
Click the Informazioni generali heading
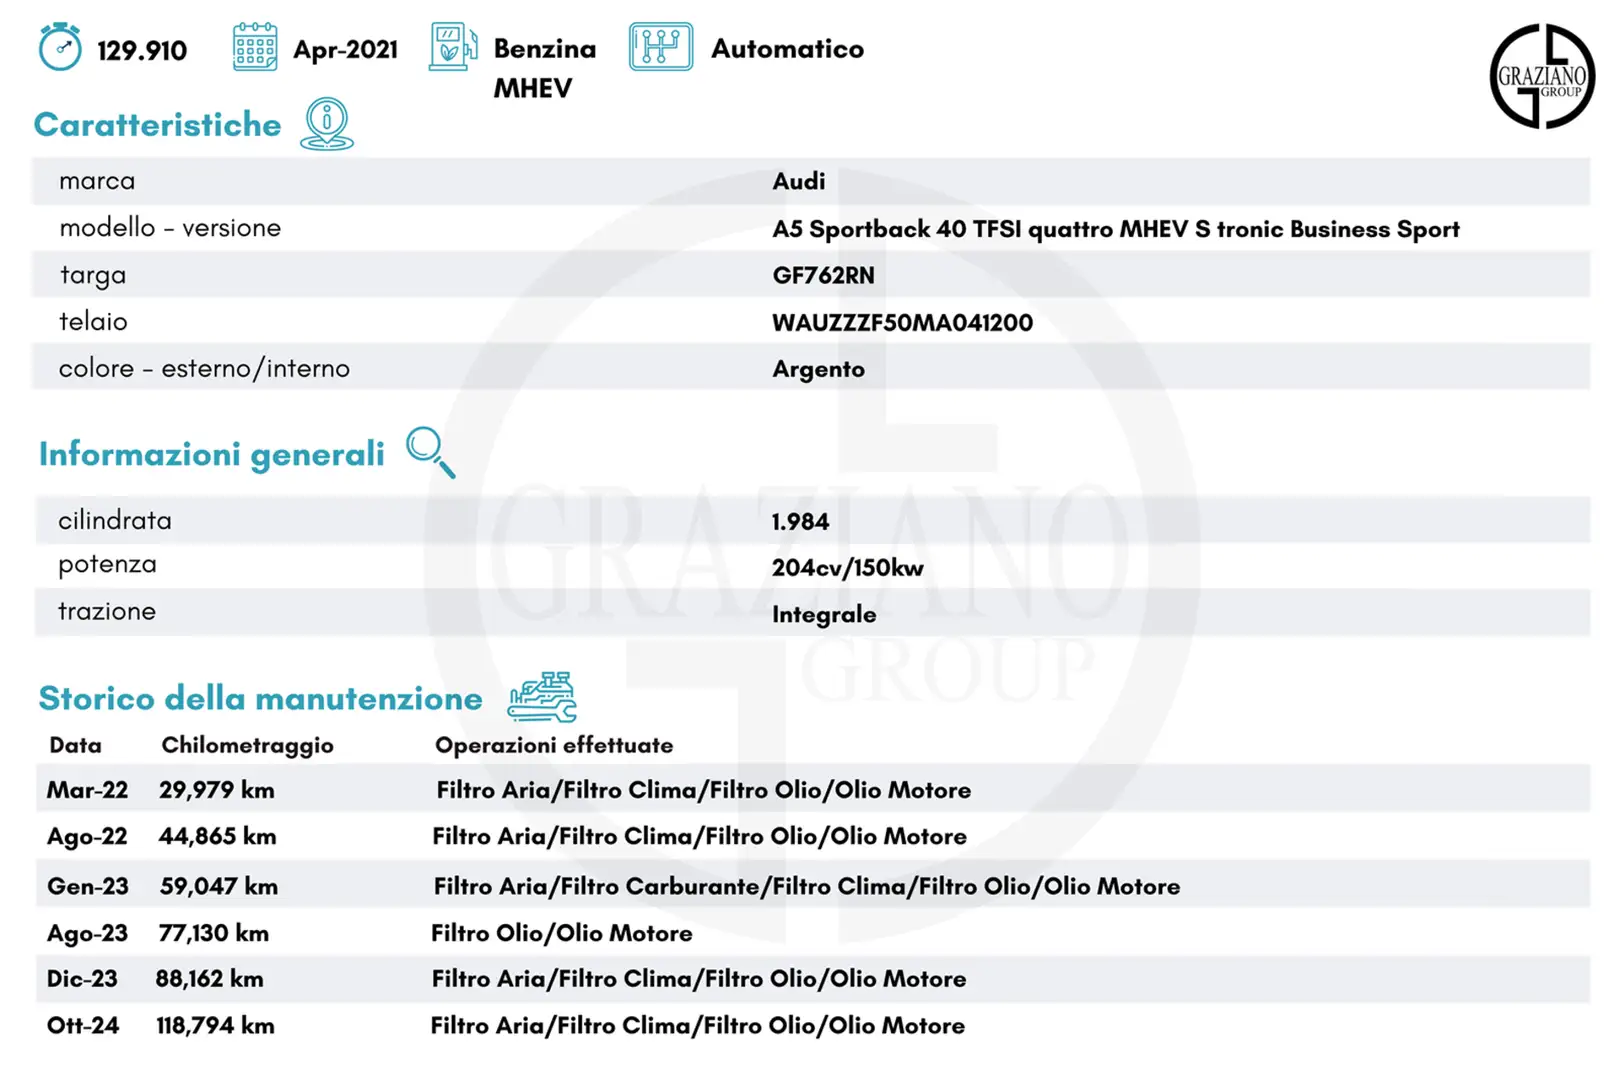click(x=212, y=454)
